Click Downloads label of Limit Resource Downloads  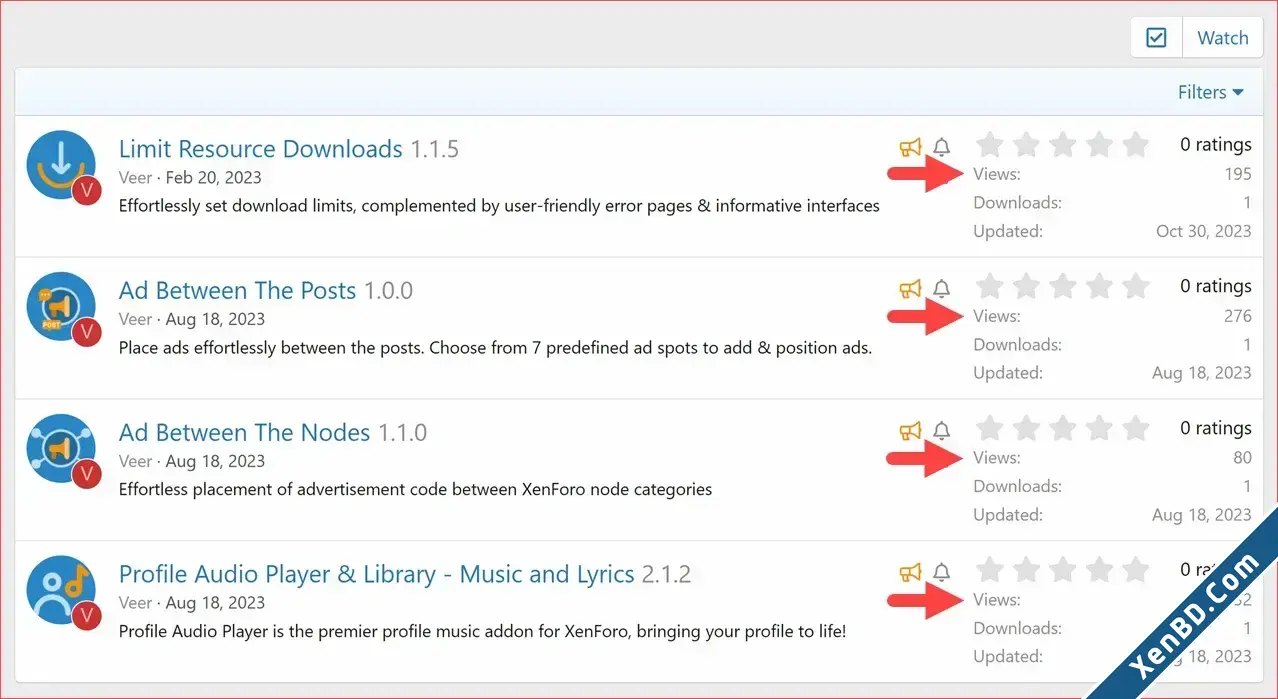[x=1018, y=203]
